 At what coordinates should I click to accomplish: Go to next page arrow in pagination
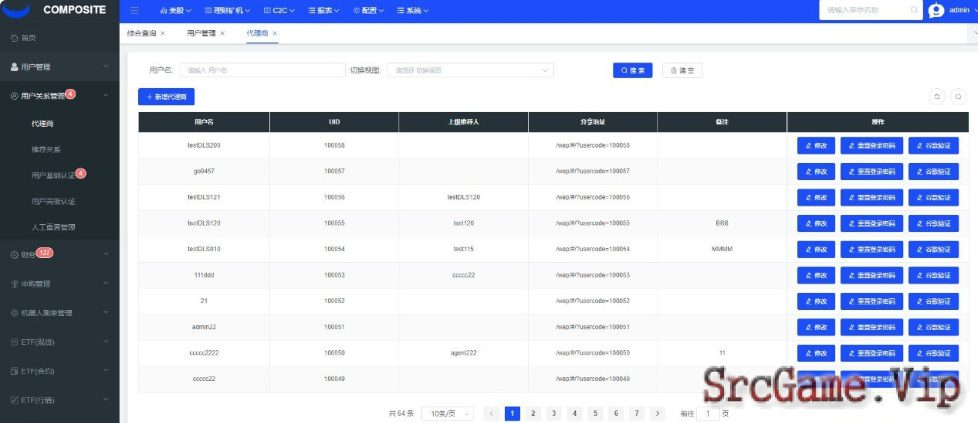click(657, 413)
